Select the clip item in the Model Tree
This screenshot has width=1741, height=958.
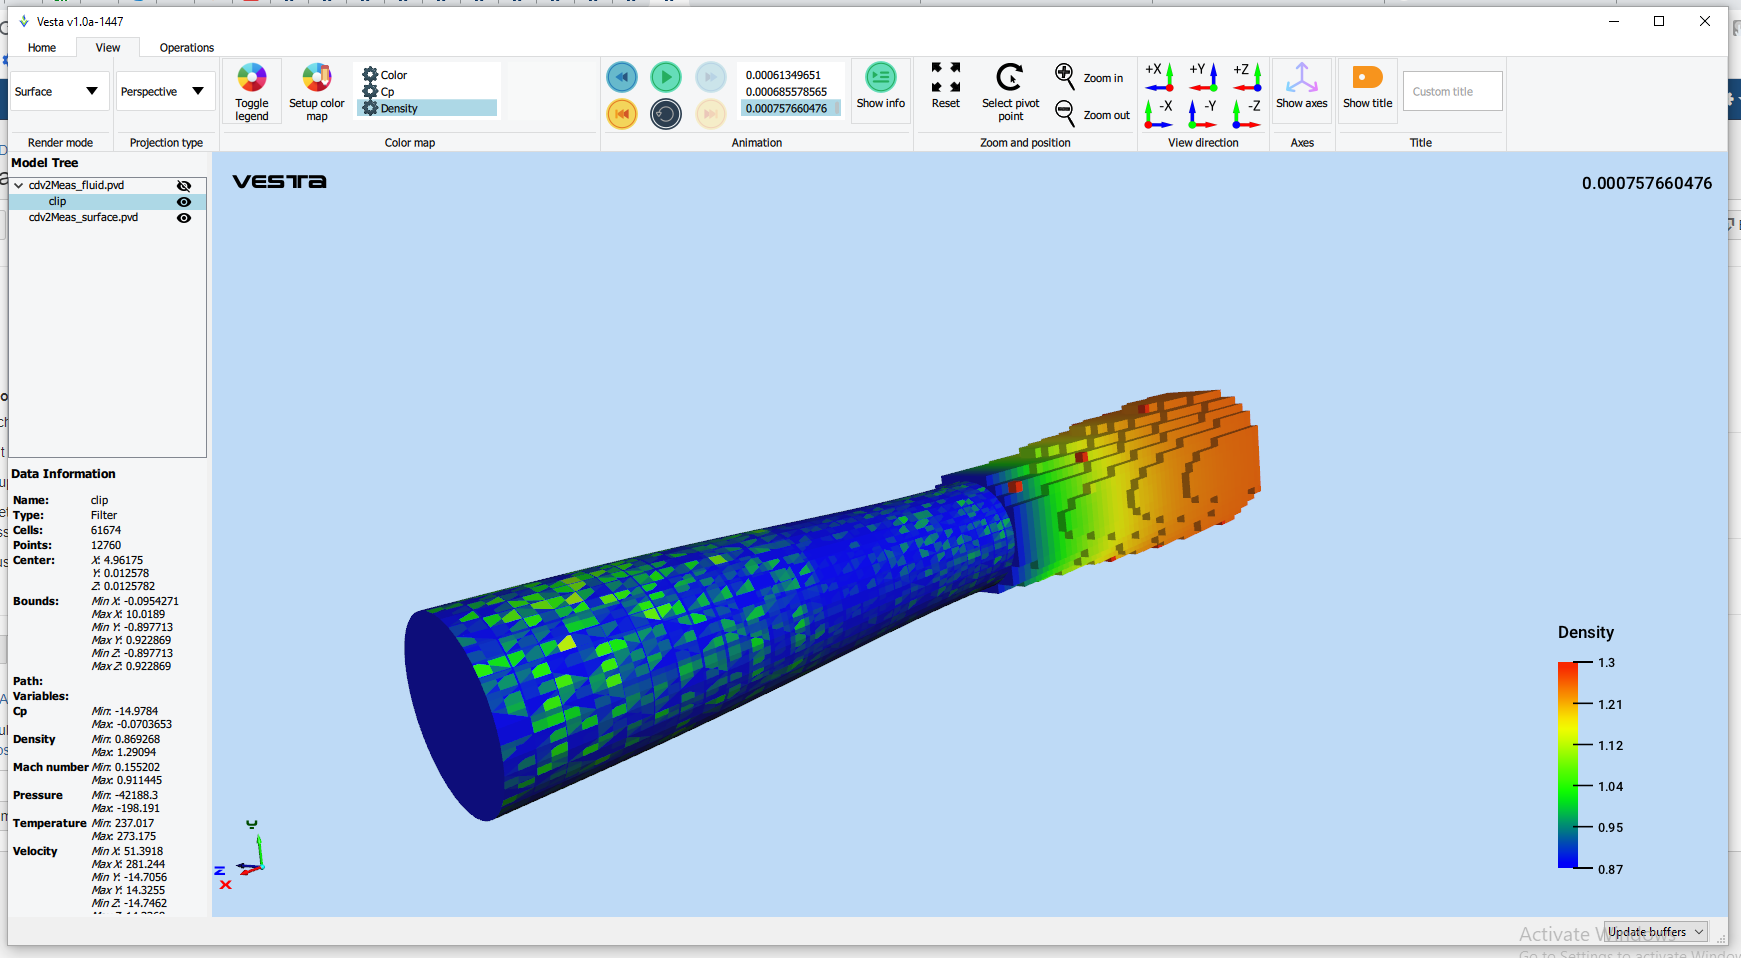coord(57,201)
